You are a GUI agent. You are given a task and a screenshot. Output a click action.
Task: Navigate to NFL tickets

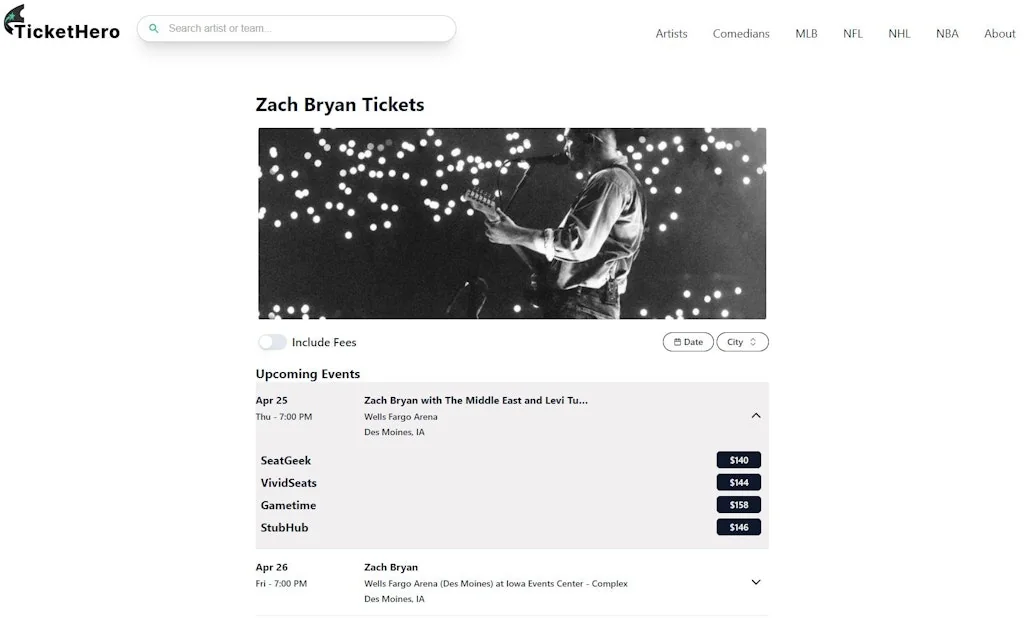click(x=852, y=33)
